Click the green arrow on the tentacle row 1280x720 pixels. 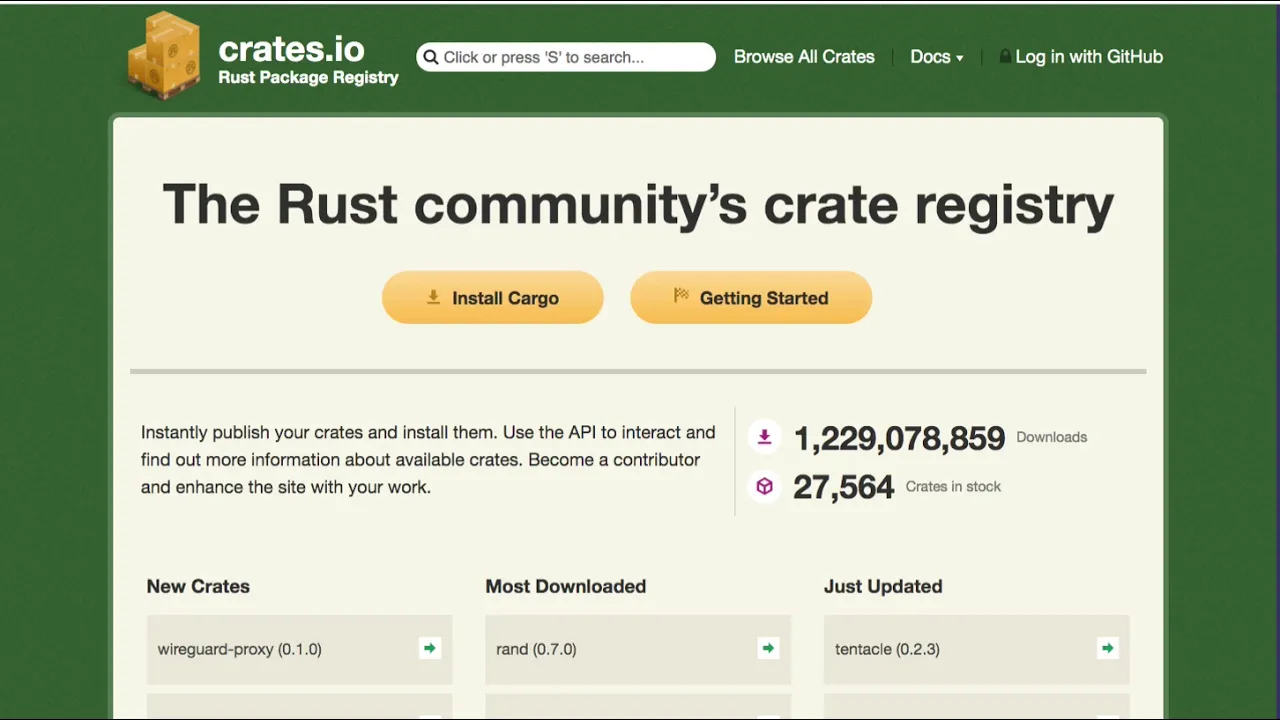click(x=1107, y=649)
